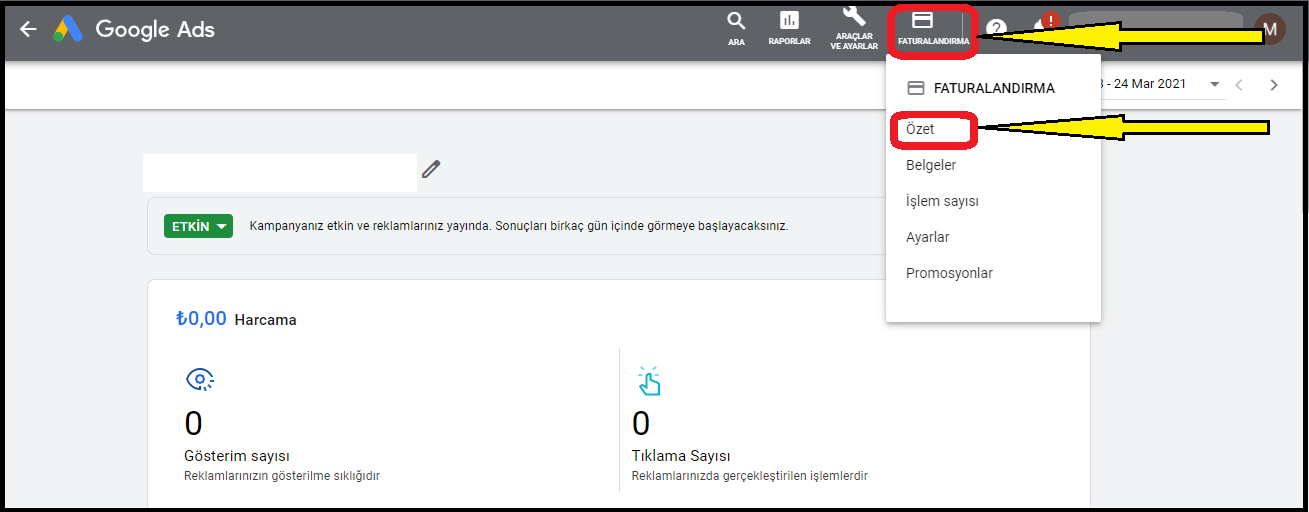
Task: Click the Tıklama Sayısı label
Action: 681,456
